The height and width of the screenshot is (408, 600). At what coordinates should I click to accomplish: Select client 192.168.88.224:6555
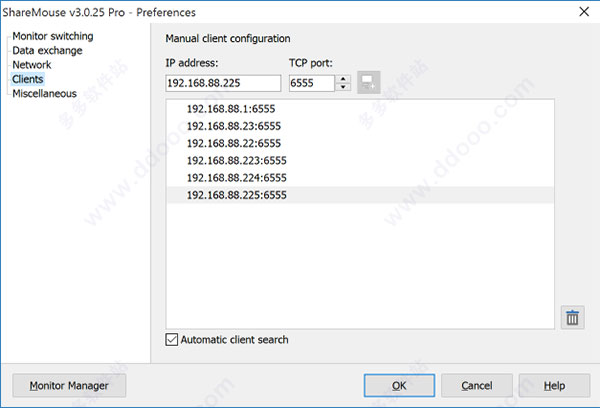(360, 178)
